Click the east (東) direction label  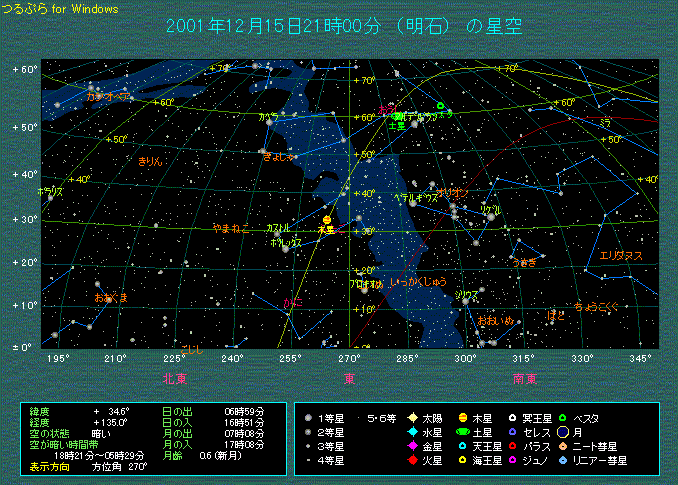click(x=349, y=378)
